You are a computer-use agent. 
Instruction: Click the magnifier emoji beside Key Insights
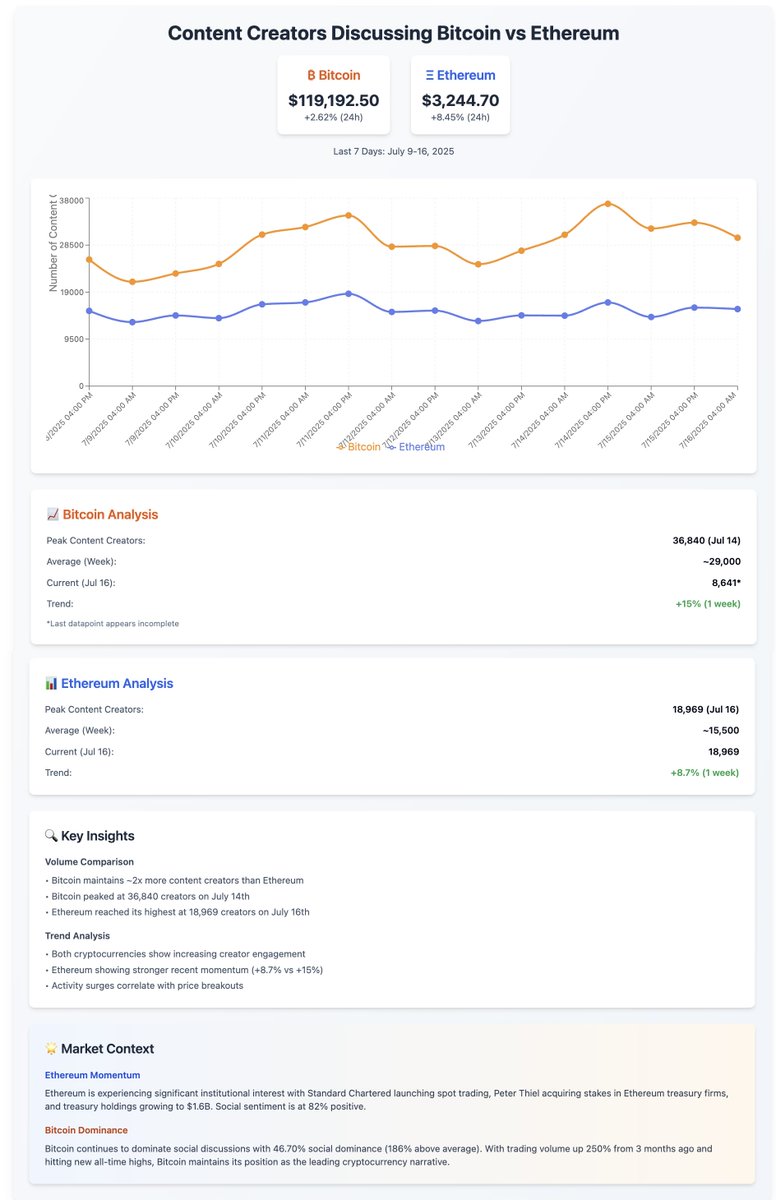click(x=52, y=835)
